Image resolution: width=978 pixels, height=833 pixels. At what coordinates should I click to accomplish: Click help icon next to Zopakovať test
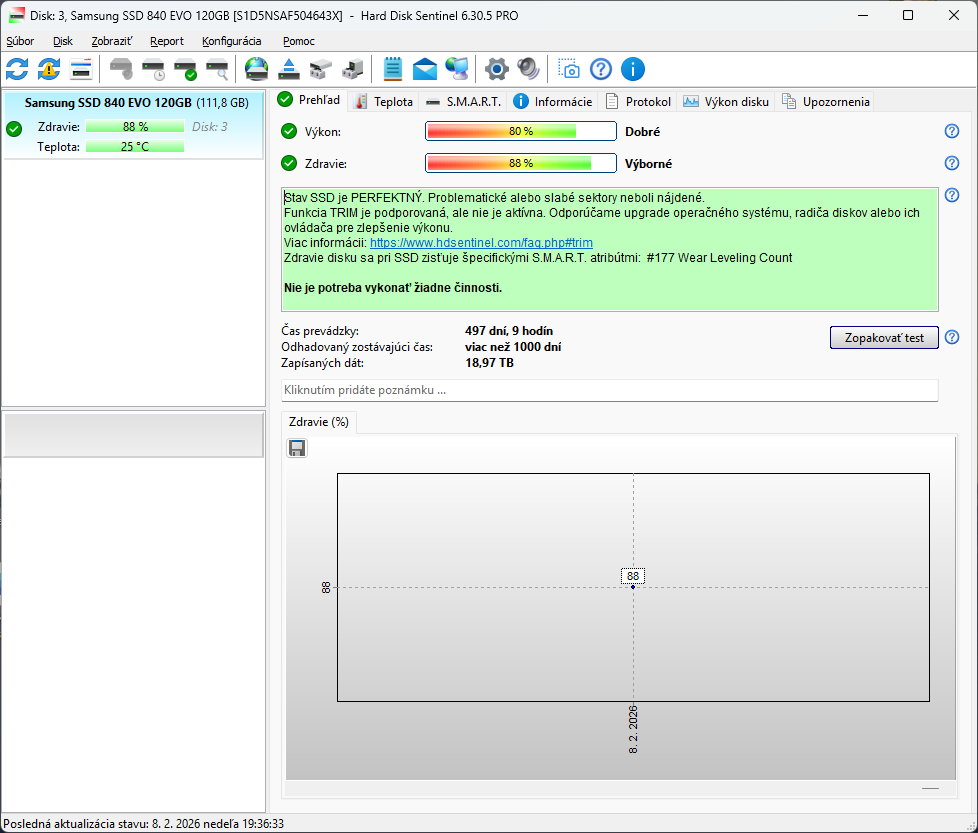[952, 337]
